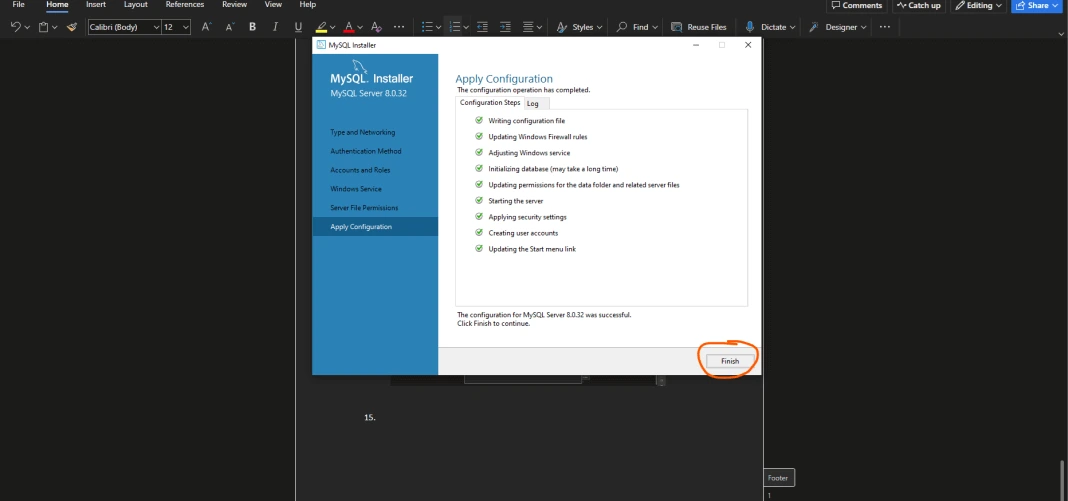1068x501 pixels.
Task: Place cursor at list item 15.
Action: click(x=370, y=417)
